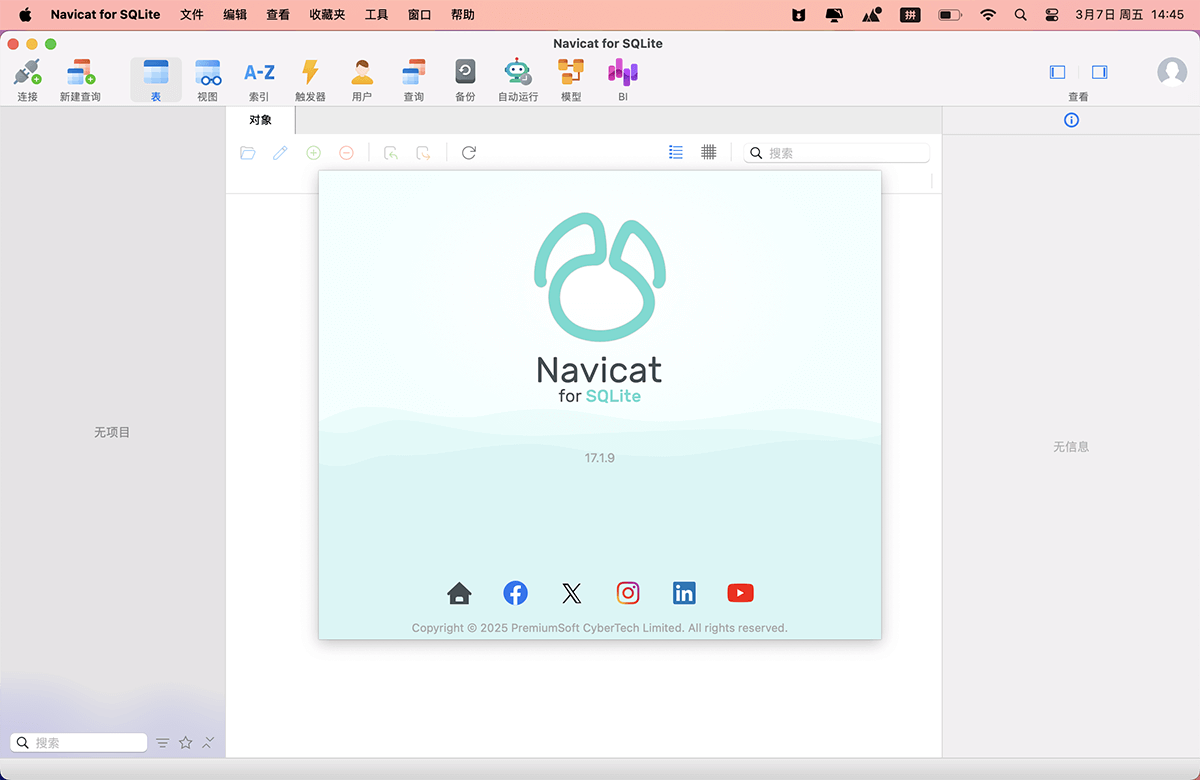
Task: Open the LinkedIn link icon
Action: pos(684,593)
